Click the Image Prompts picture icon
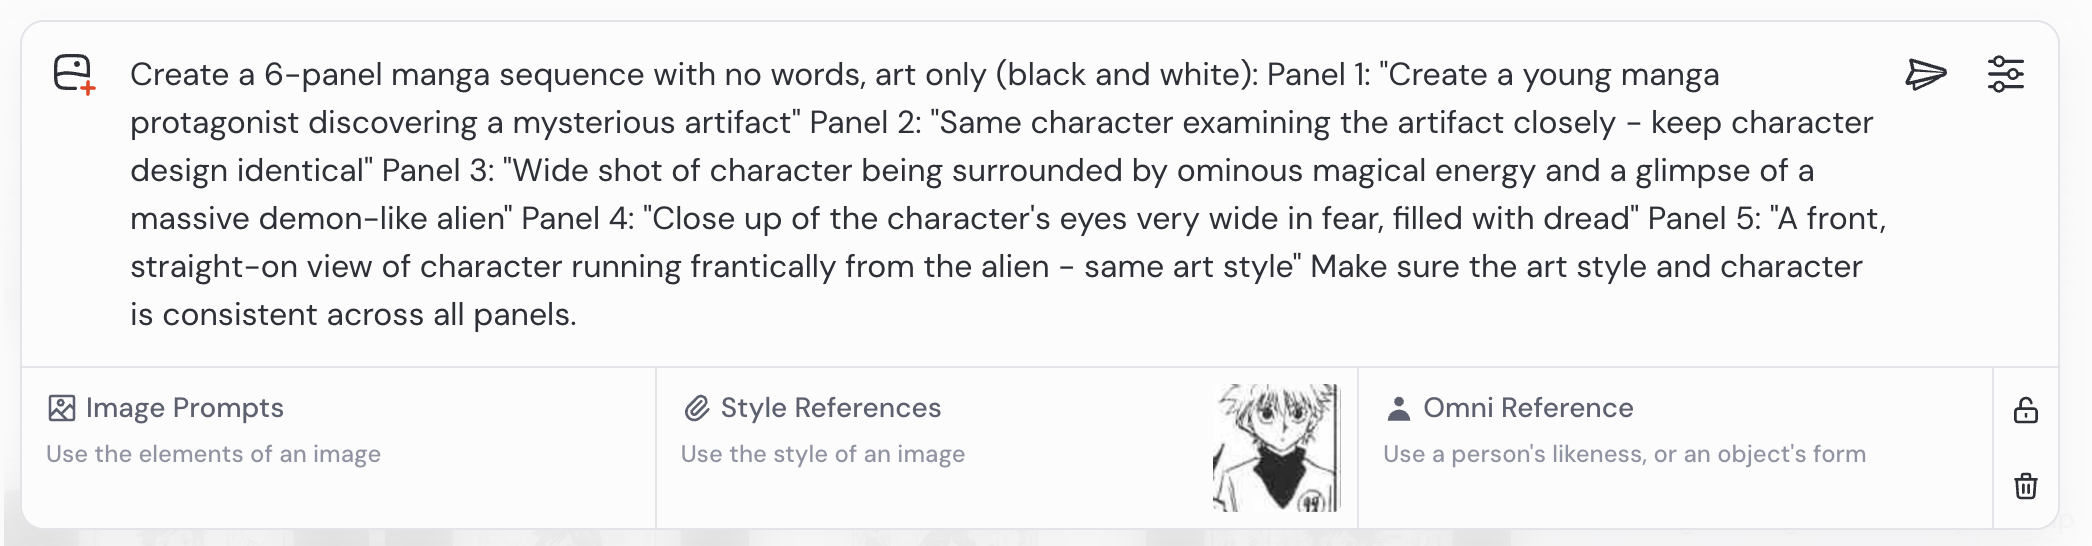 click(x=62, y=408)
